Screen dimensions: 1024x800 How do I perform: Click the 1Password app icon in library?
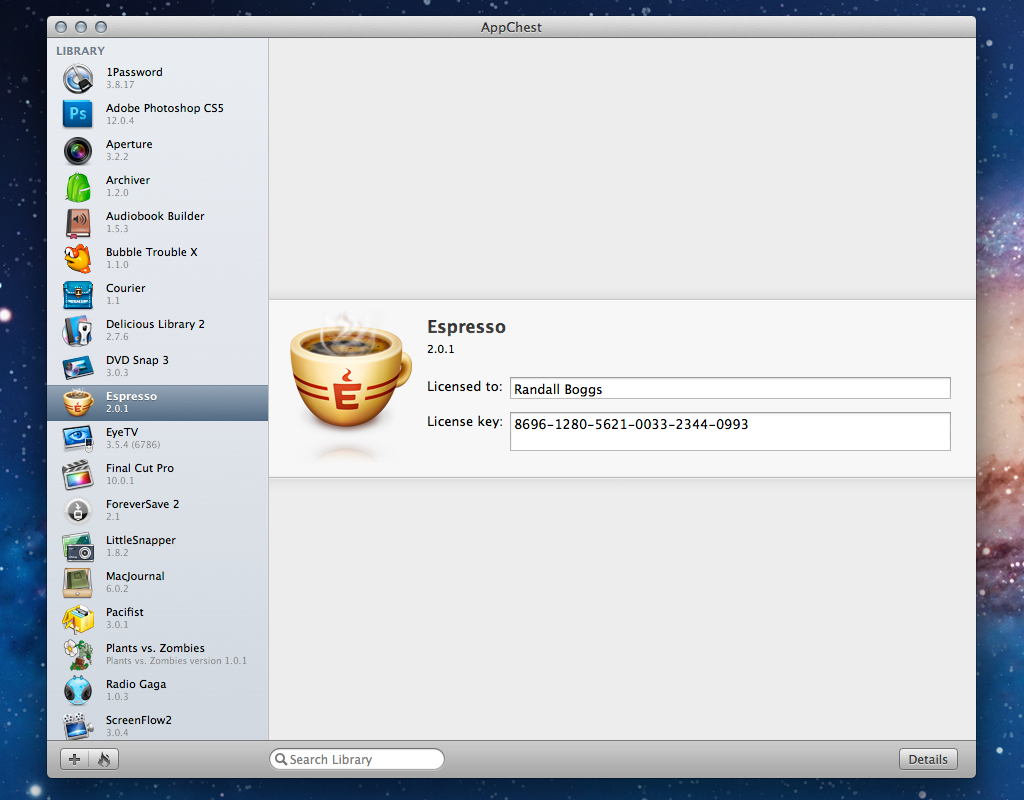point(78,78)
